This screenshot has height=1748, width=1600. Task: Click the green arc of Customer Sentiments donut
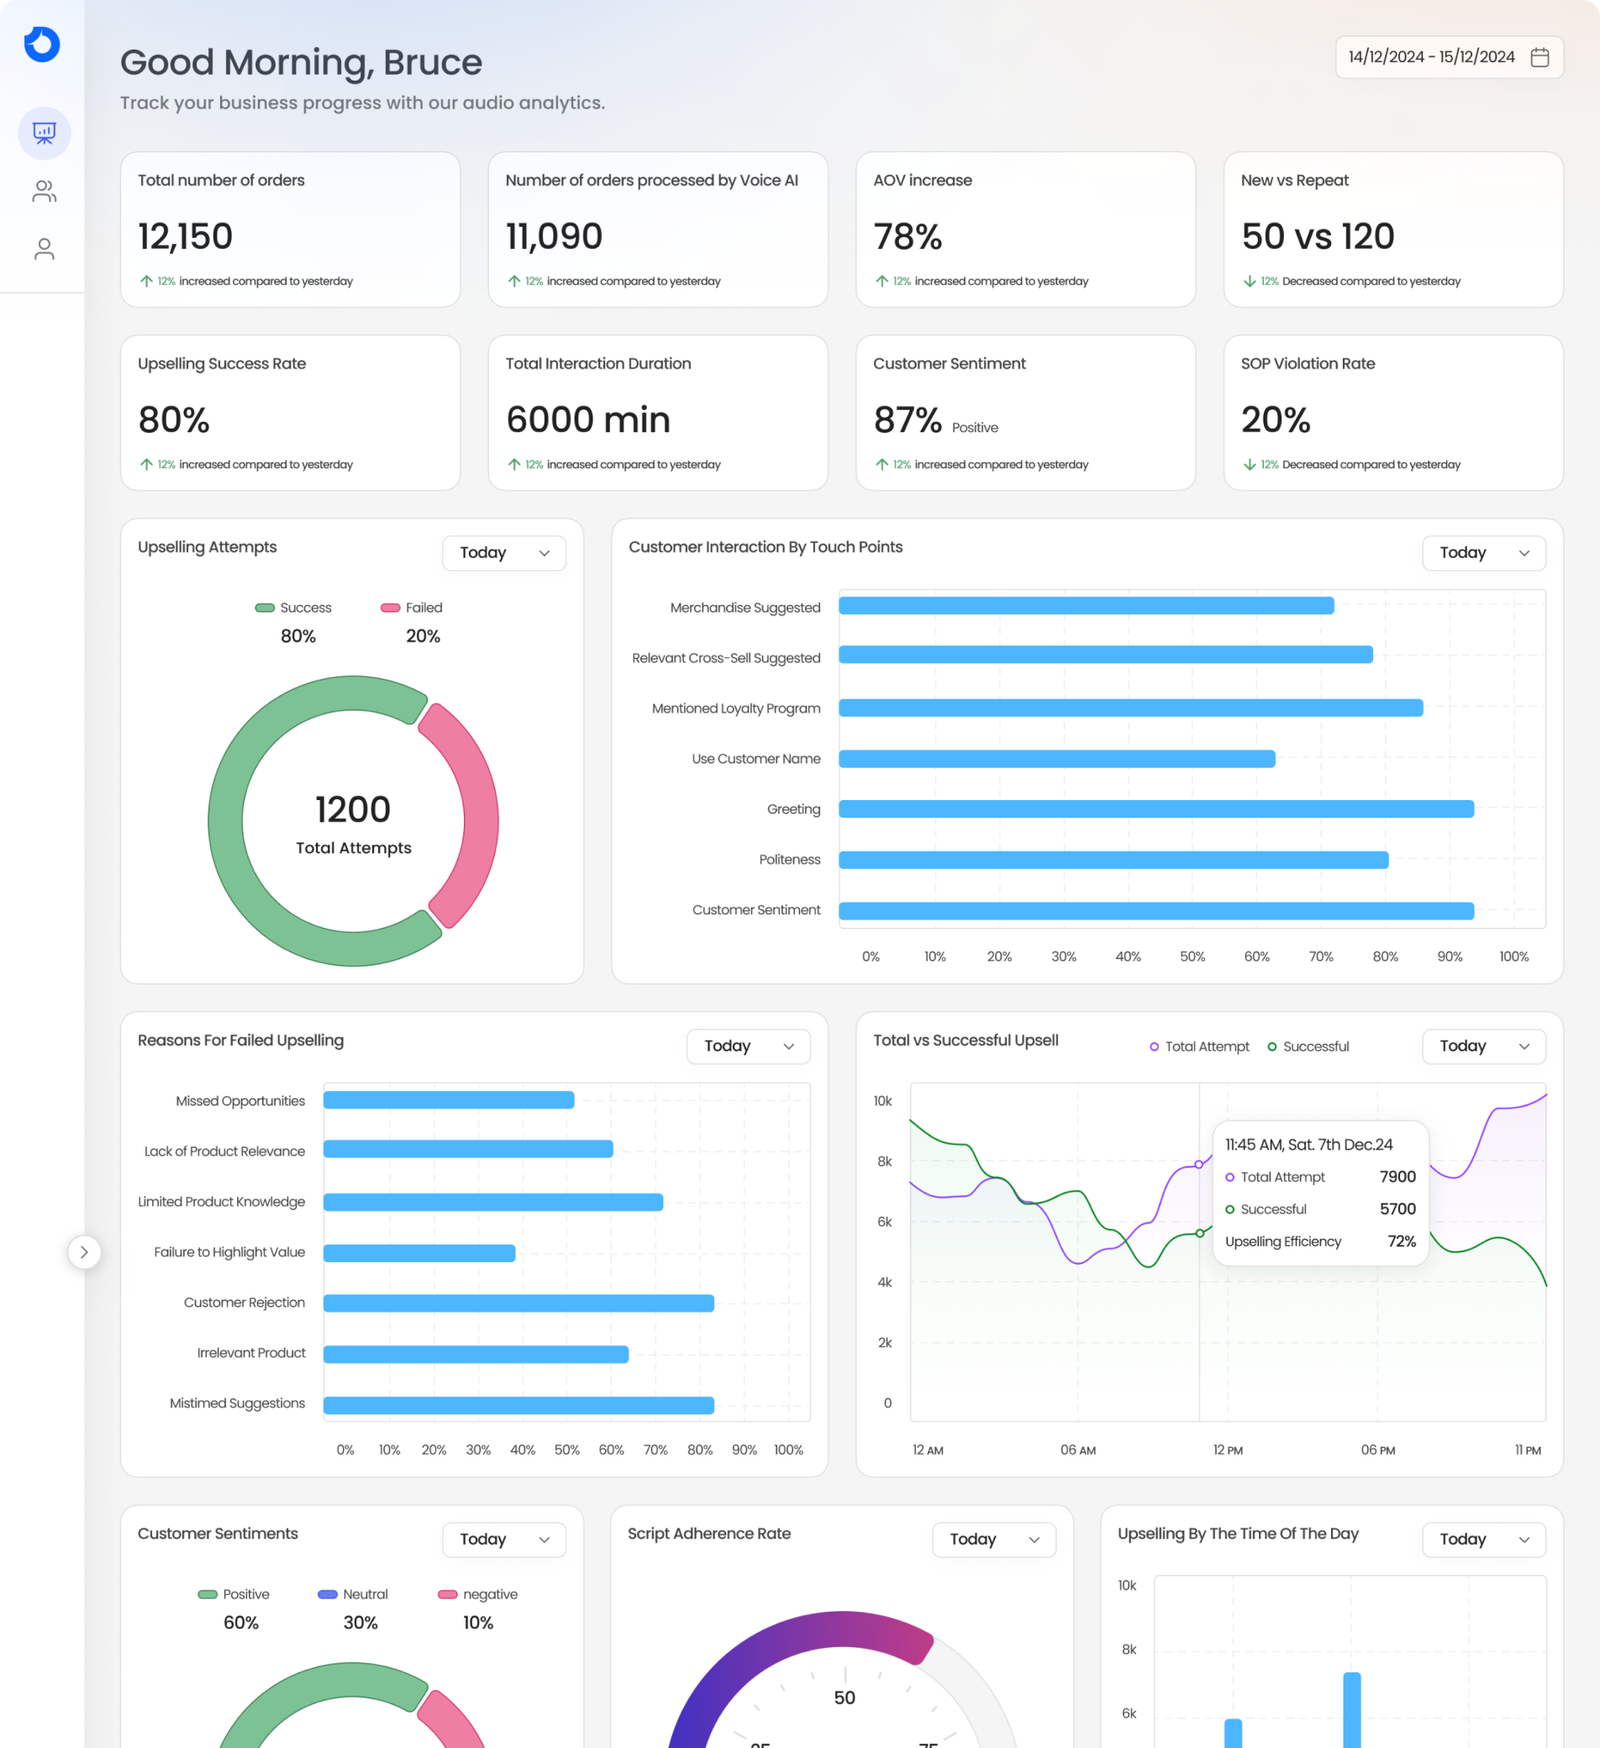click(x=320, y=1685)
